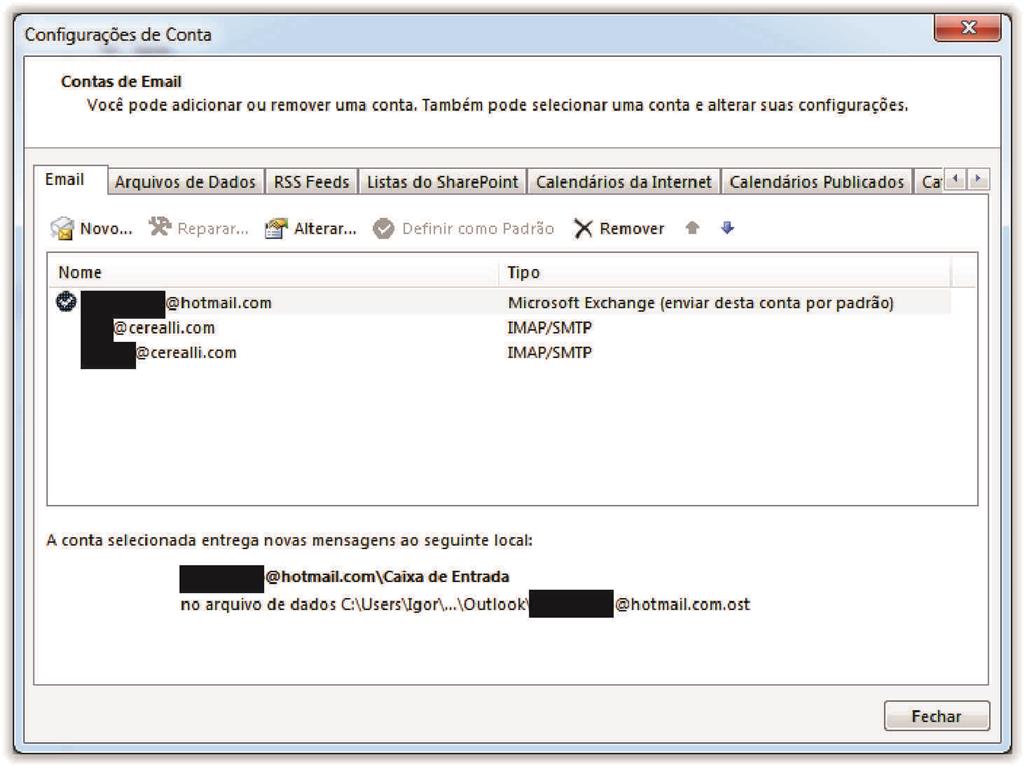Open the RSS Feeds tab

(312, 182)
